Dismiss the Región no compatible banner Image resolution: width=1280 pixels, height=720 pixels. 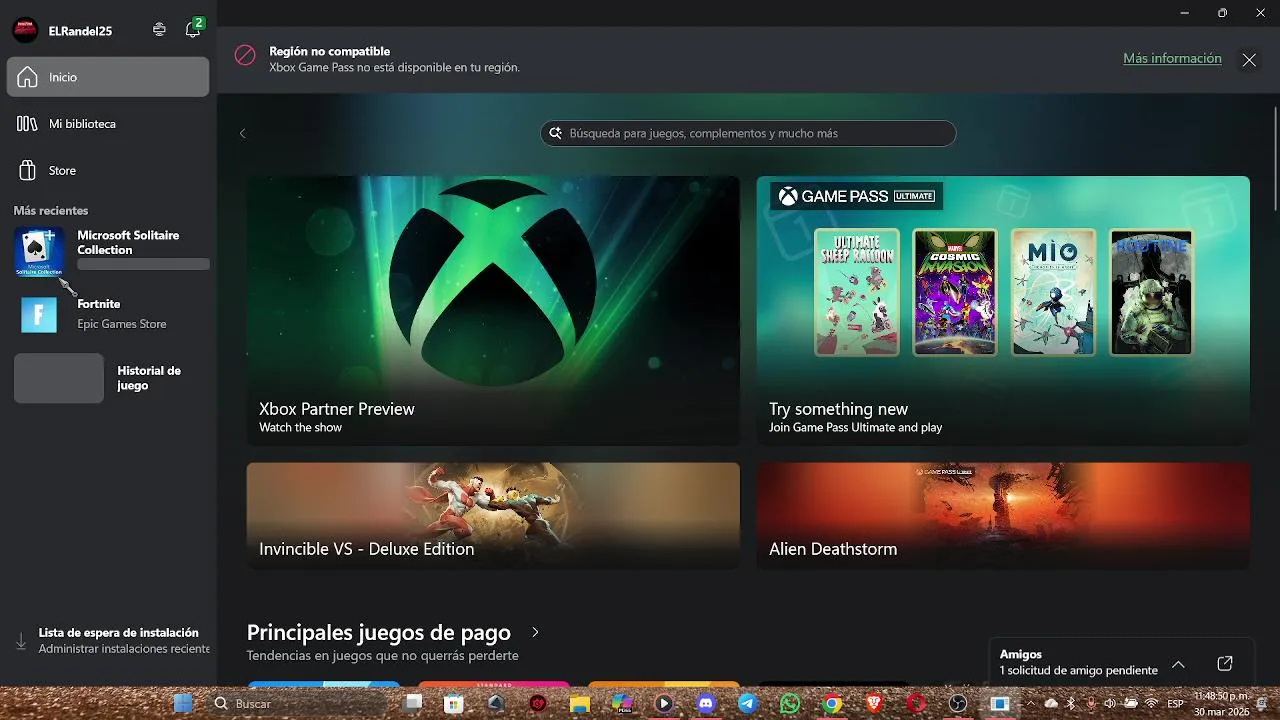tap(1249, 60)
